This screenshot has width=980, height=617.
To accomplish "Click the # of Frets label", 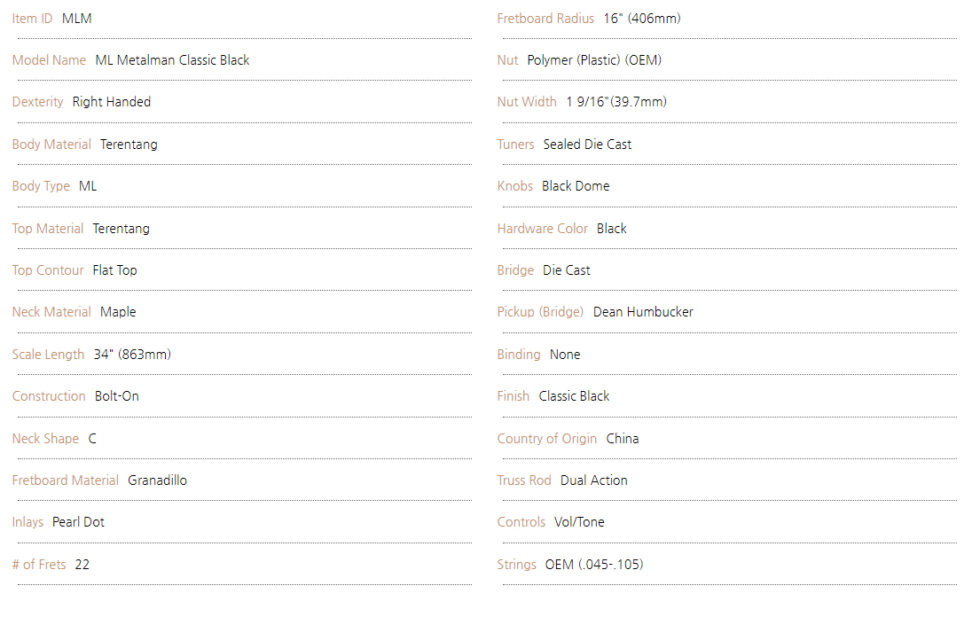I will 39,564.
